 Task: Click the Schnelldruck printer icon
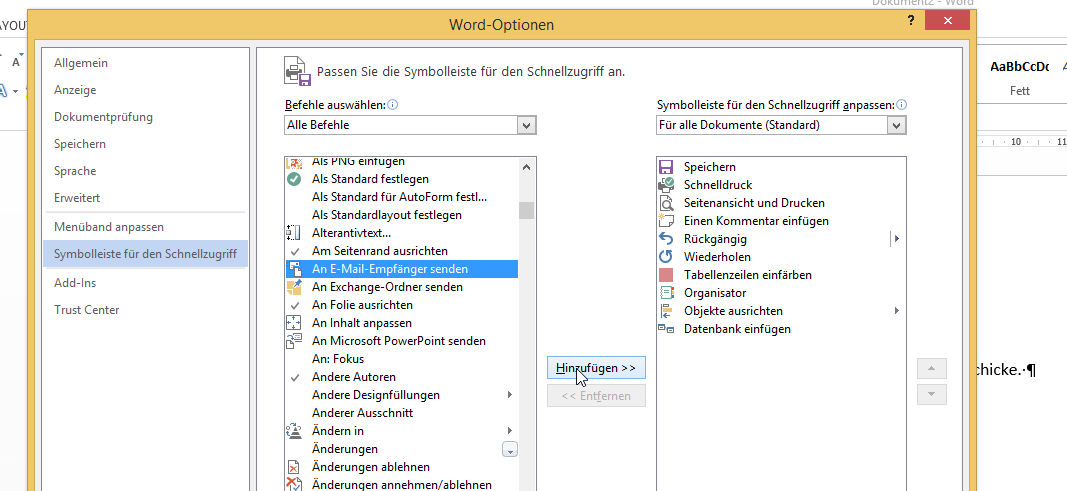(666, 184)
